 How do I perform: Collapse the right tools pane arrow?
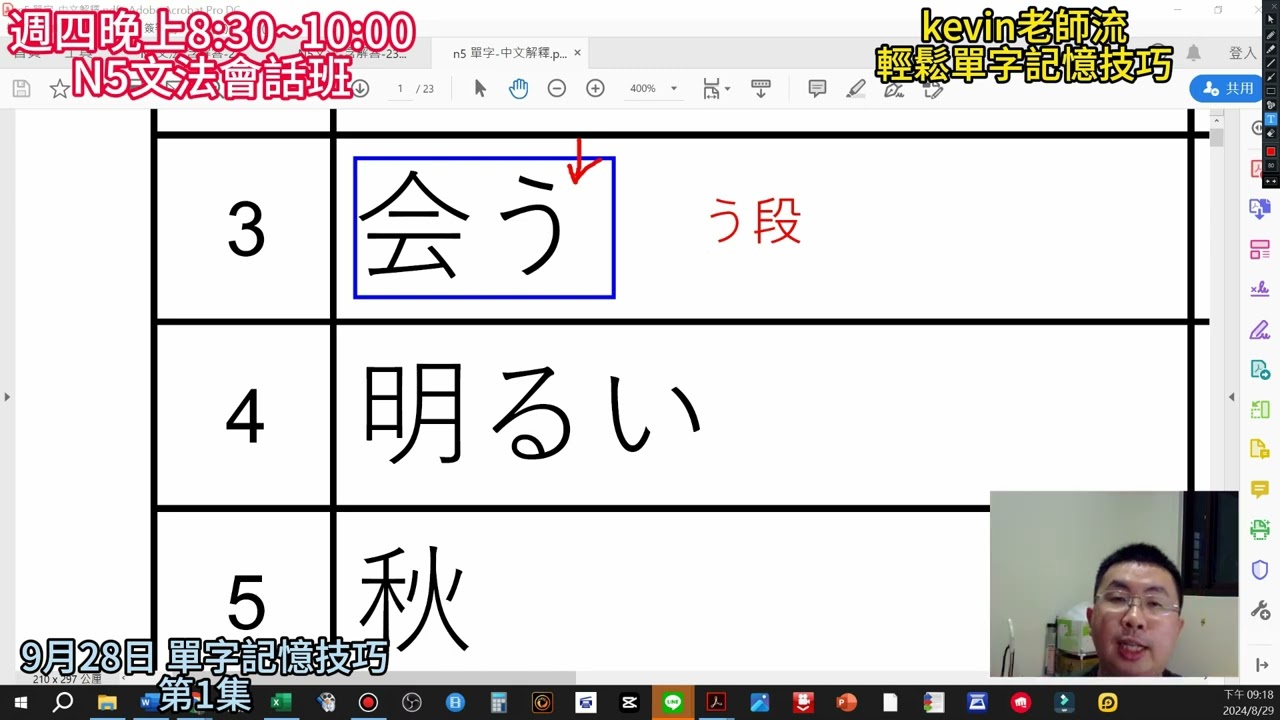coord(1261,665)
